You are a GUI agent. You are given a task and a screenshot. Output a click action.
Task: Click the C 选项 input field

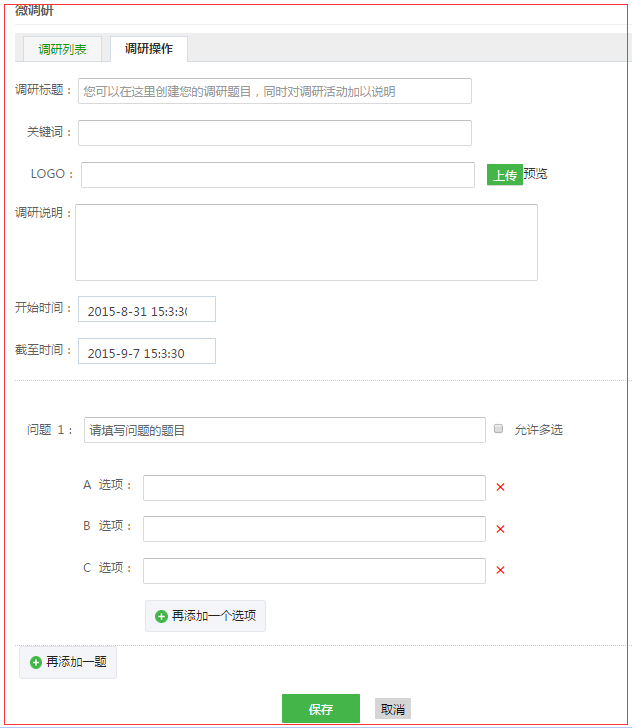[x=314, y=571]
